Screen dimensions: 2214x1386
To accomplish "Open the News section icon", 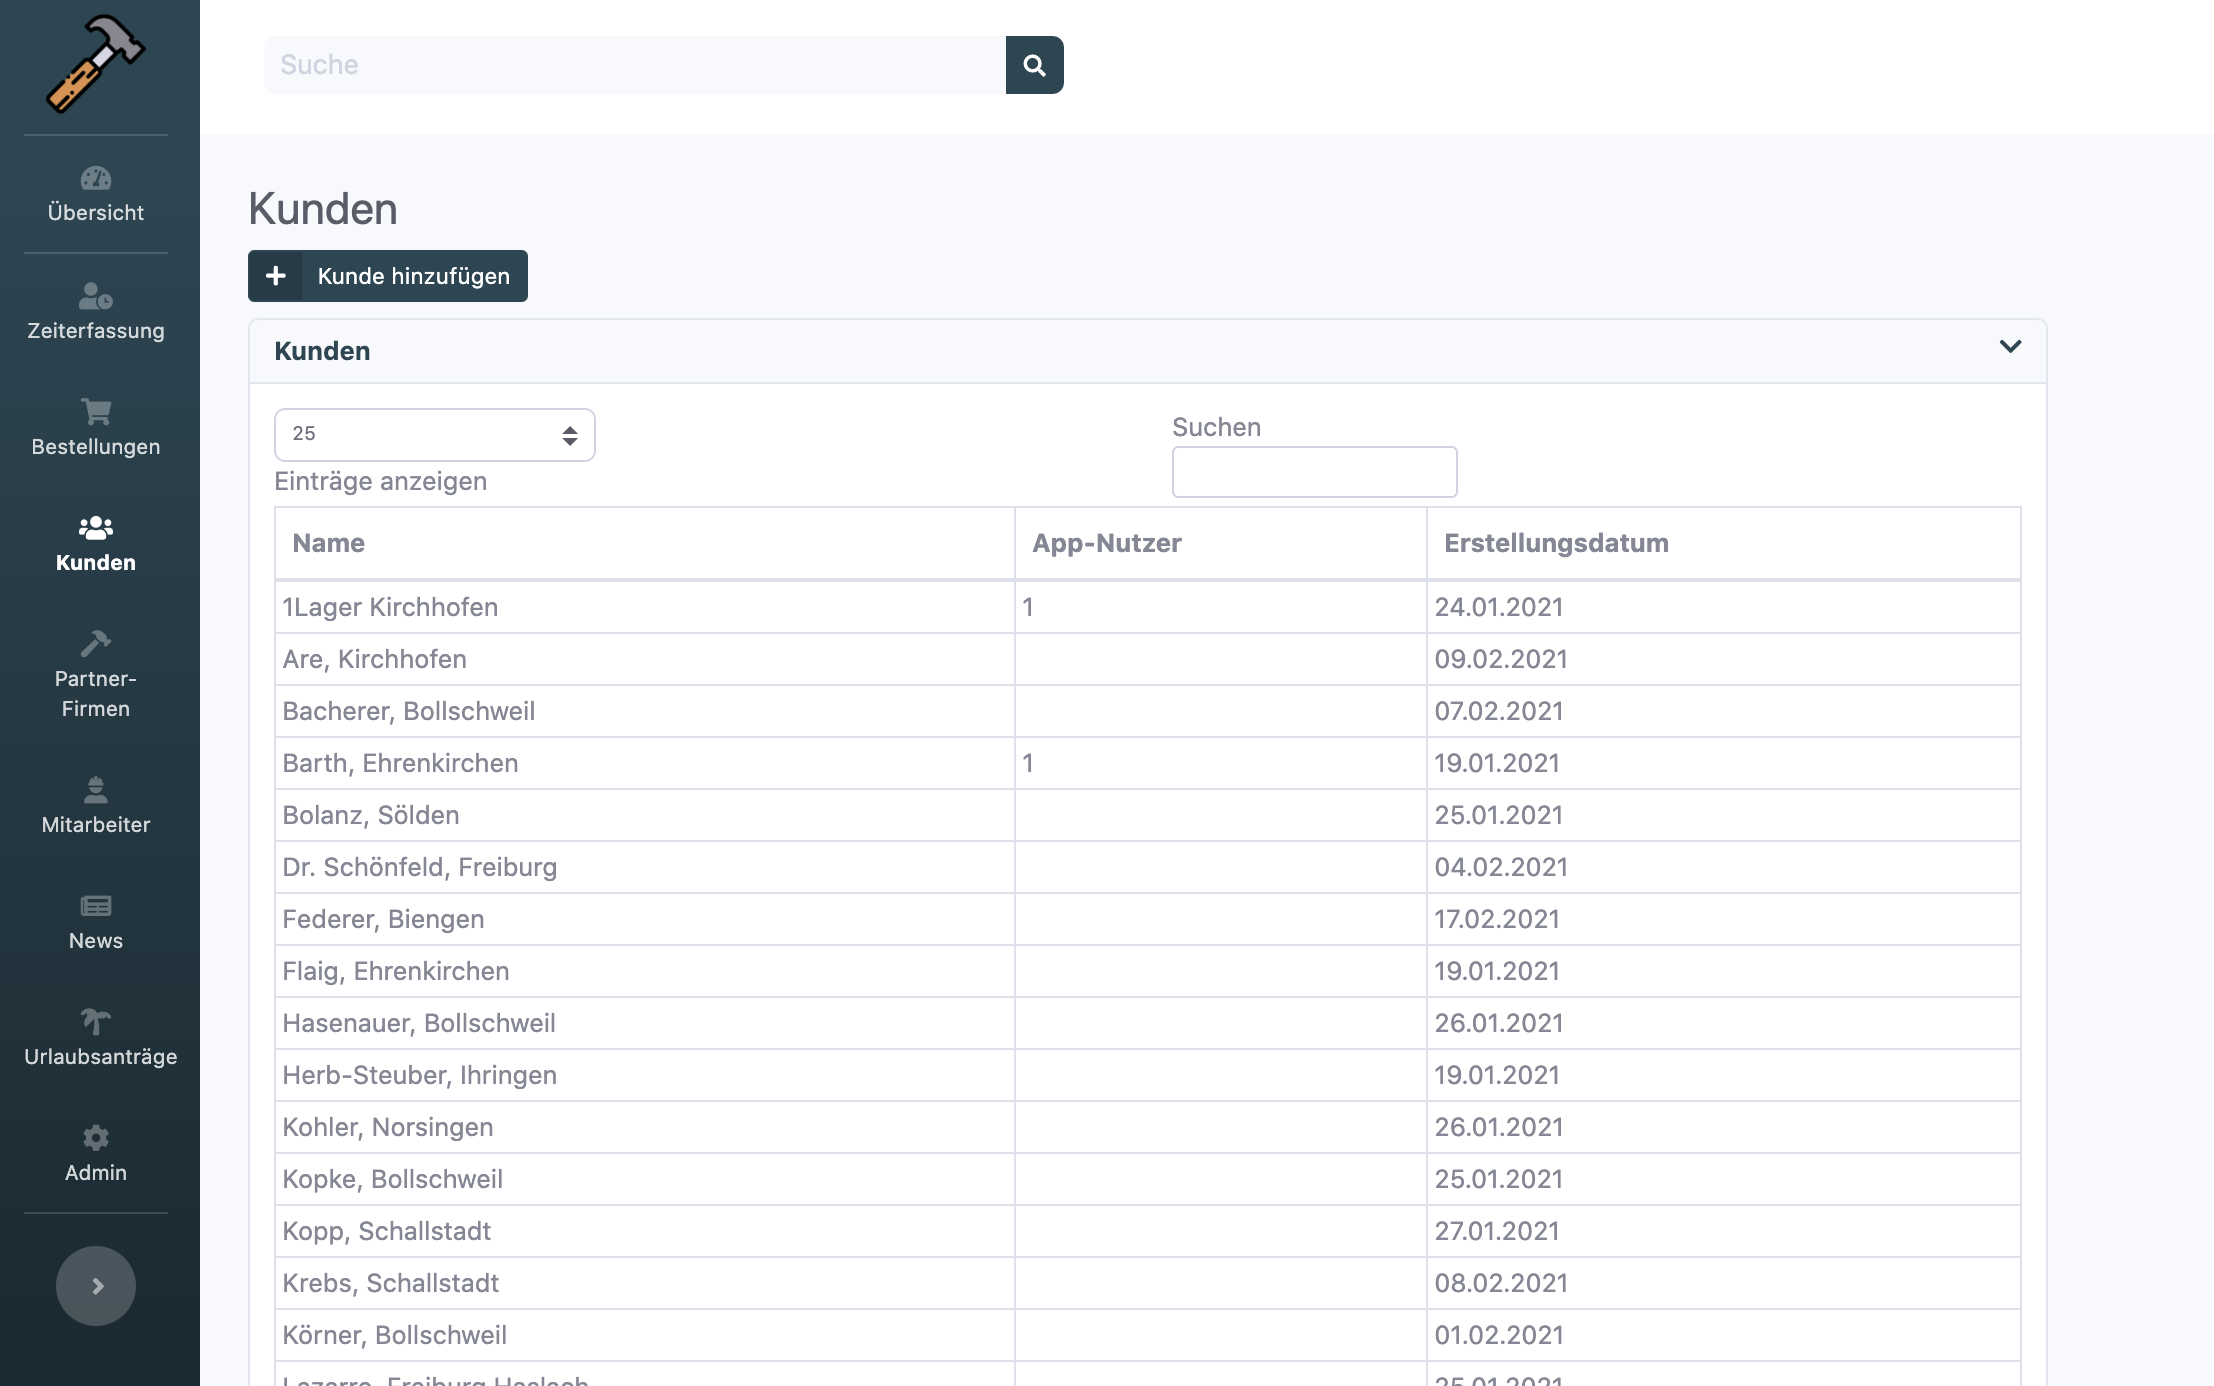I will (96, 907).
